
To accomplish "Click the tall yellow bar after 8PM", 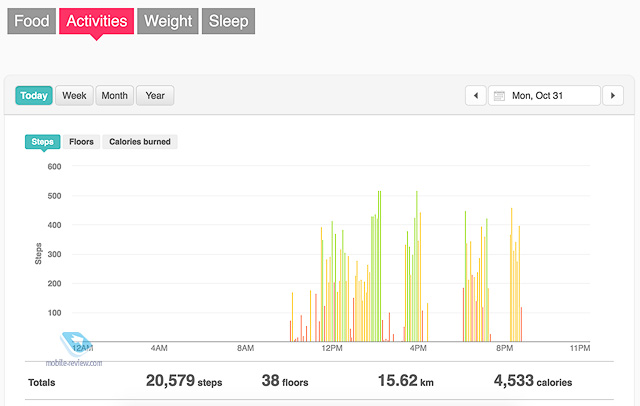I will (511, 275).
